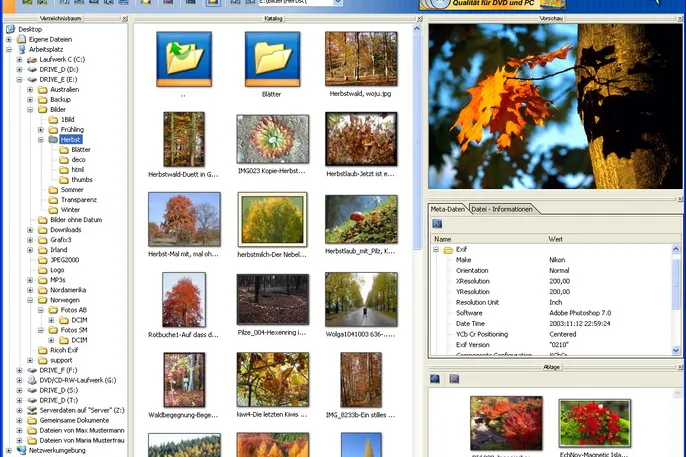Select the Blätter subfolder in the tree
This screenshot has width=686, height=457.
(x=80, y=150)
